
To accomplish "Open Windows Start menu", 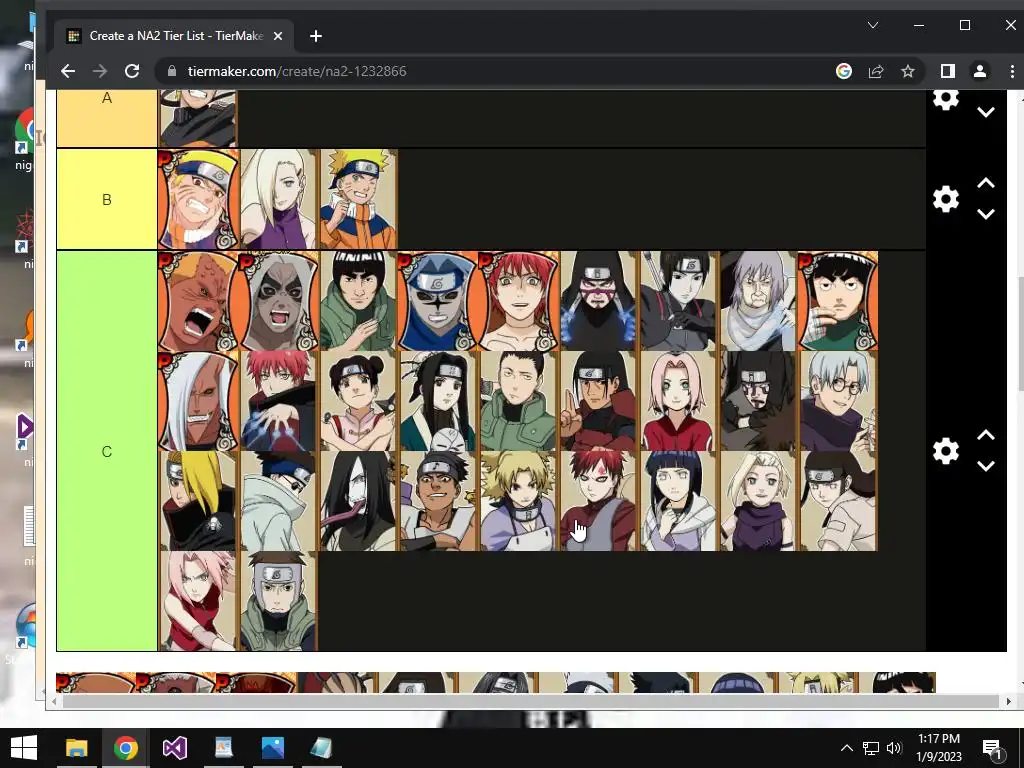I will (x=24, y=748).
